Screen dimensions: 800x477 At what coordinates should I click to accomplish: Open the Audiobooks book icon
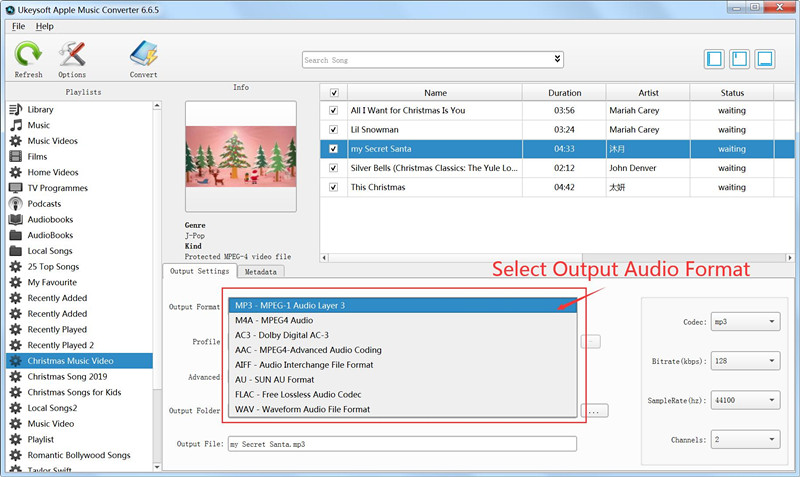pos(16,219)
